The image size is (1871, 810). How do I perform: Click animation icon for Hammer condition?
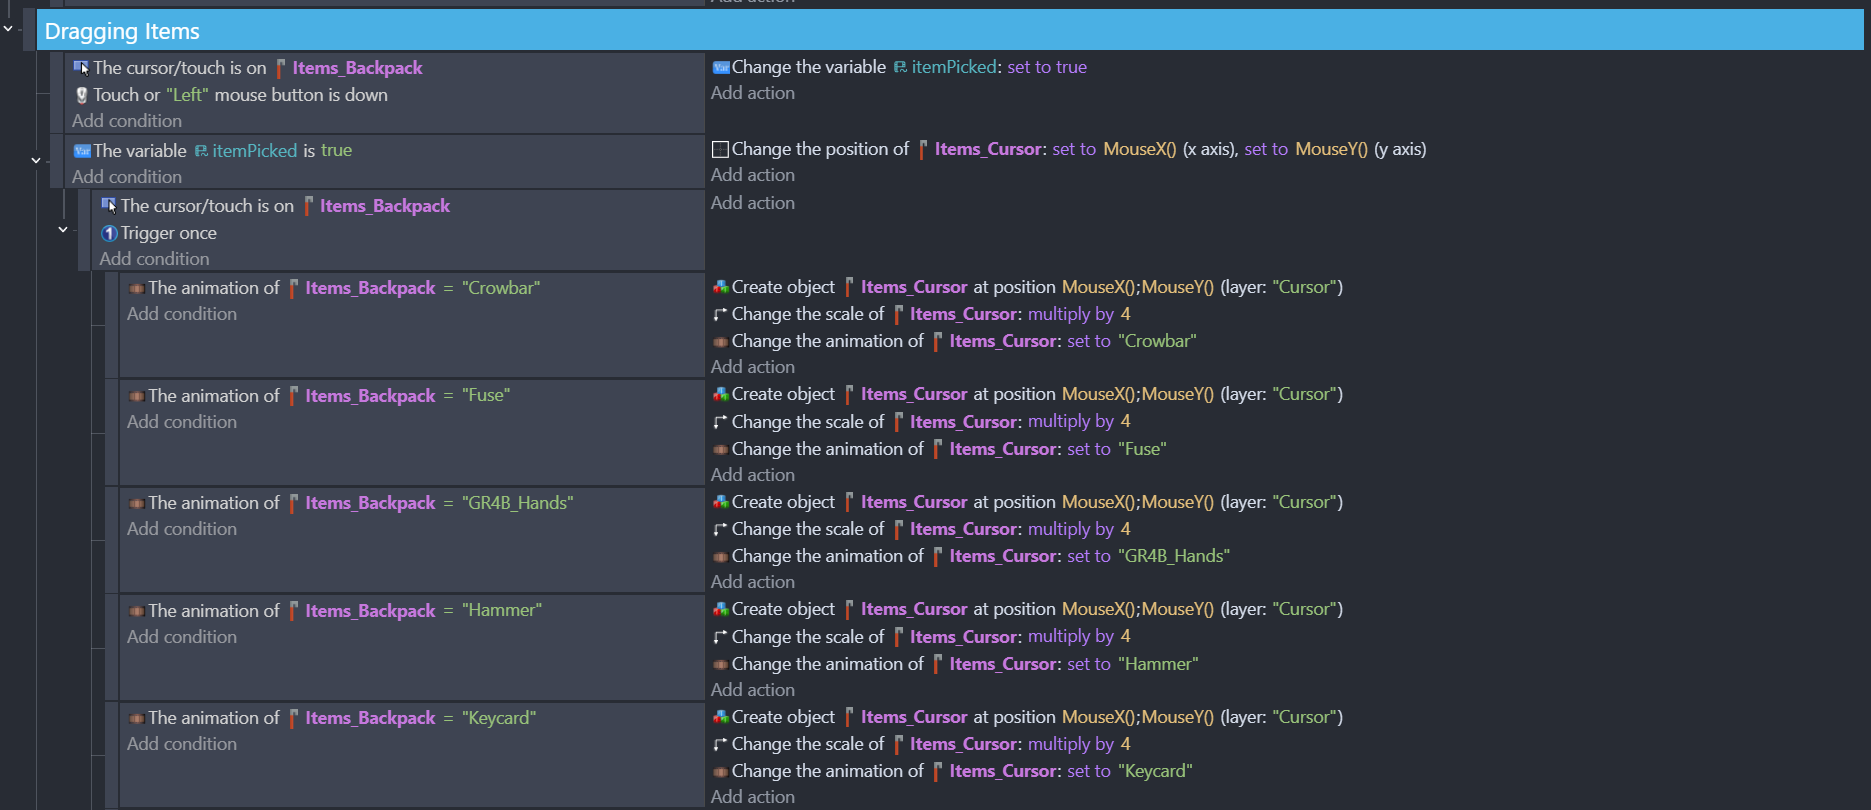(x=137, y=611)
